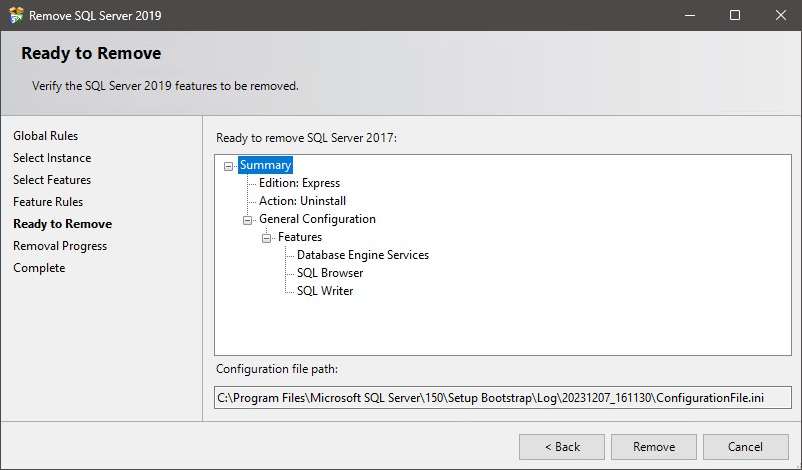Viewport: 802px width, 470px height.
Task: Close the Remove SQL Server 2019 window
Action: click(x=781, y=15)
